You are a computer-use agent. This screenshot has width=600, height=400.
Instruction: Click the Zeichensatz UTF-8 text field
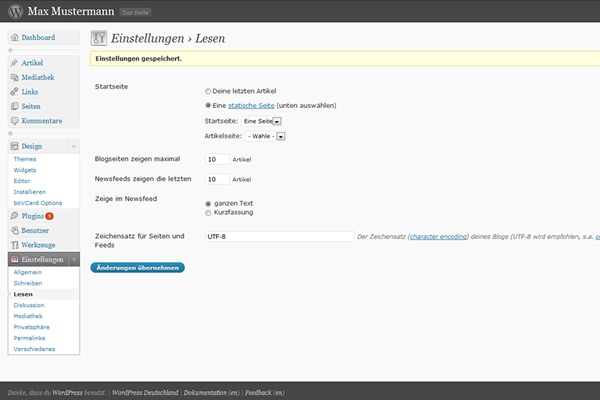click(278, 236)
